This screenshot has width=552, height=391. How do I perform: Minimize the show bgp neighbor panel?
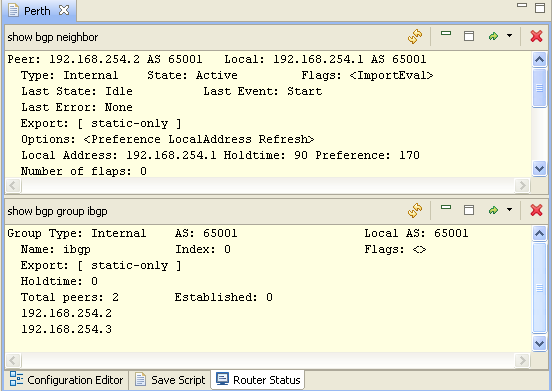[x=446, y=33]
